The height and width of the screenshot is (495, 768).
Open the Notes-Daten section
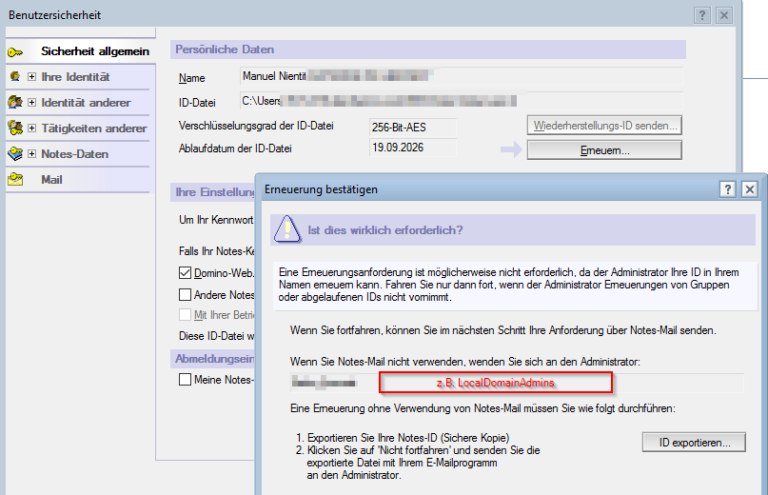tap(74, 154)
